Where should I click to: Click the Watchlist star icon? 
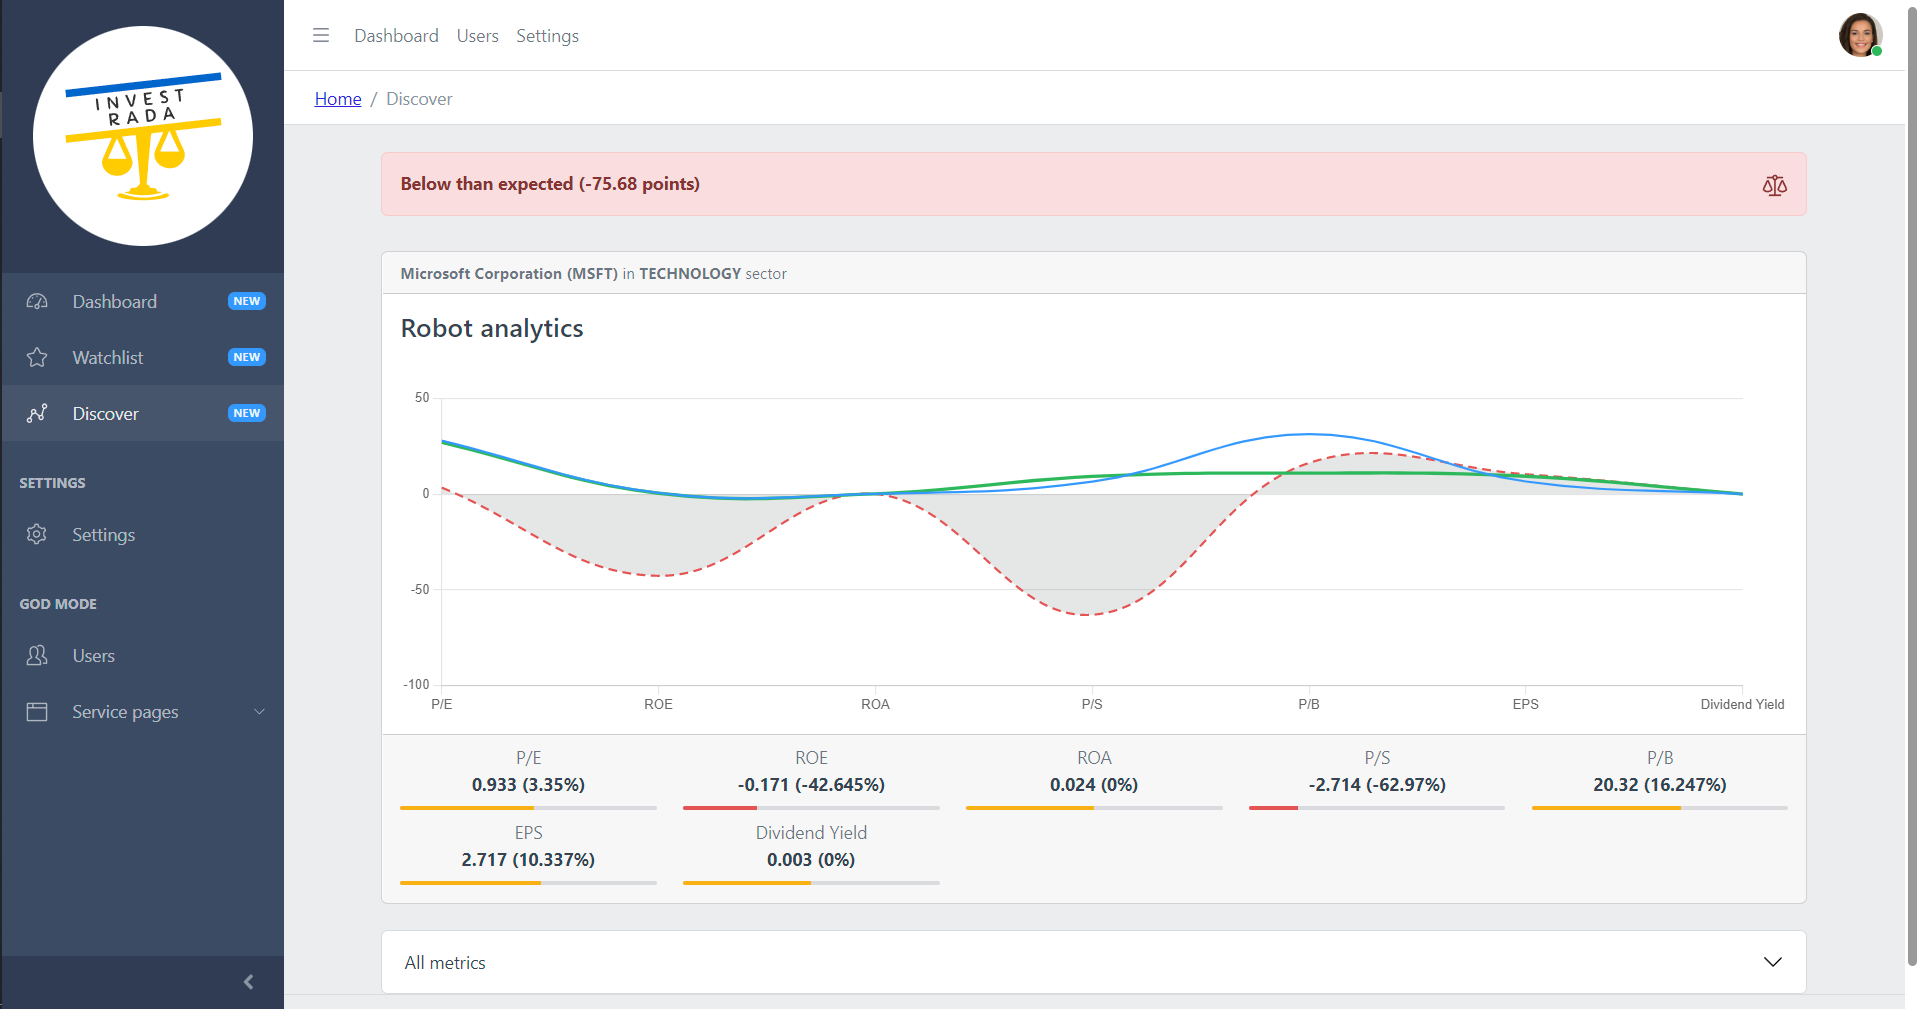[x=37, y=358]
